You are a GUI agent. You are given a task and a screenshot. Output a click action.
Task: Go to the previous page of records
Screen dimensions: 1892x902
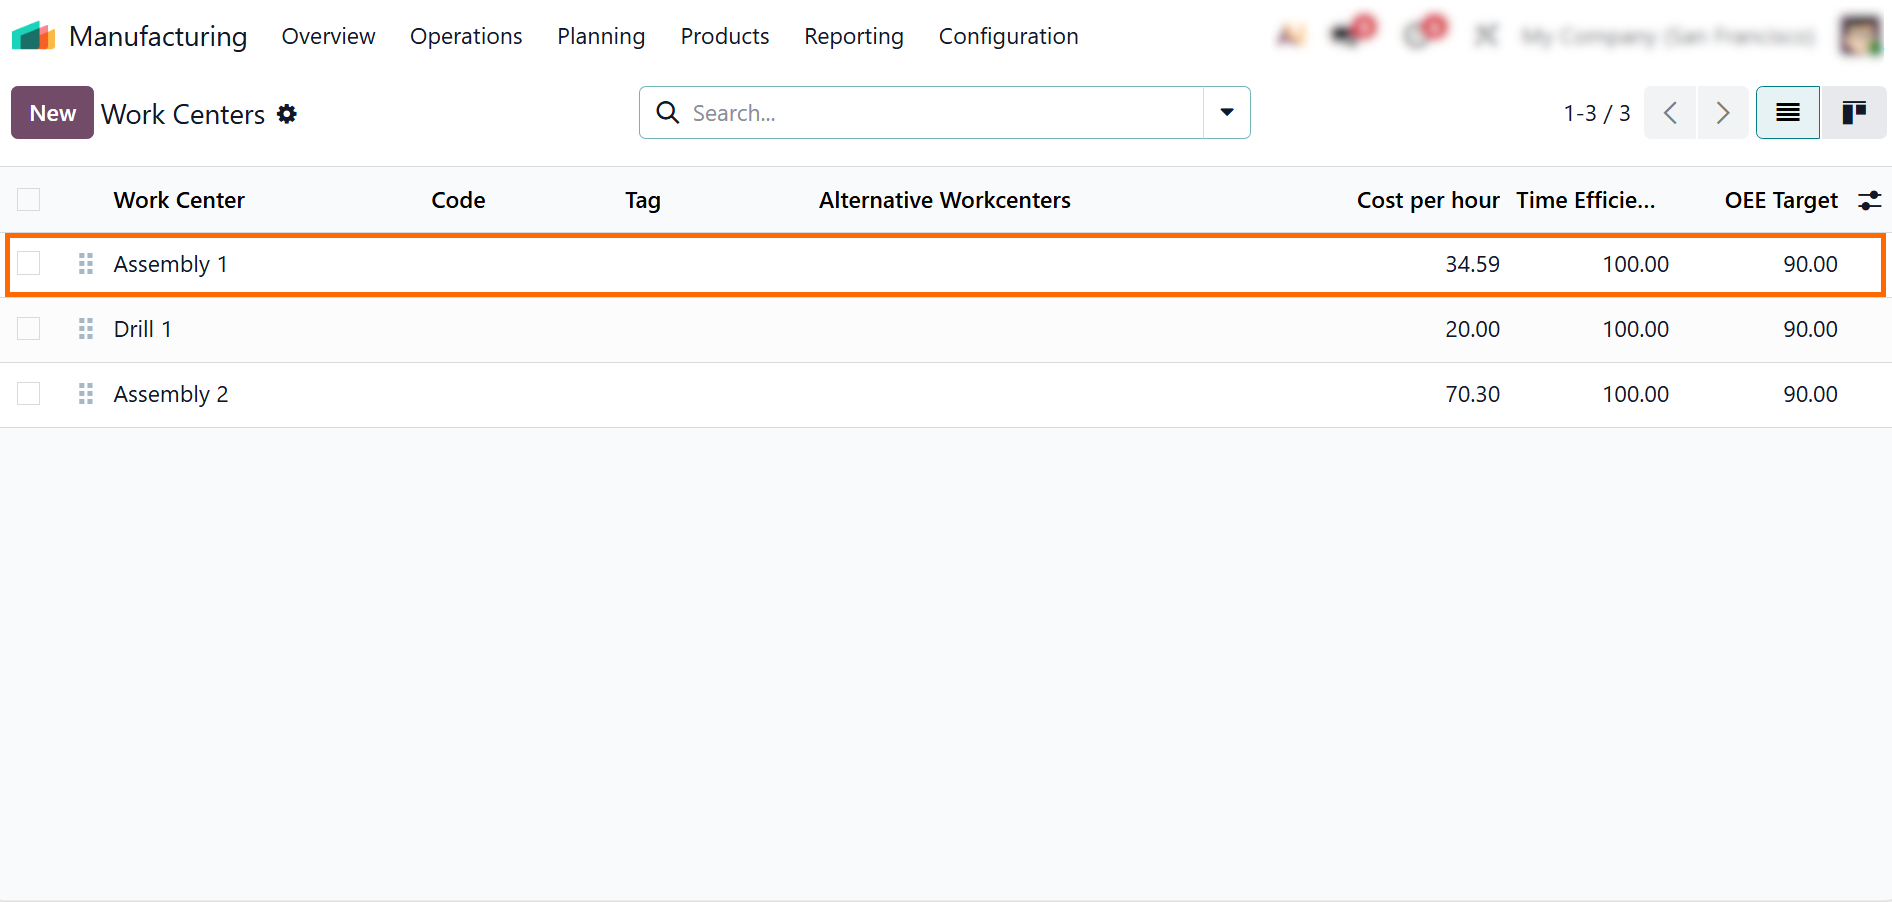[1670, 113]
